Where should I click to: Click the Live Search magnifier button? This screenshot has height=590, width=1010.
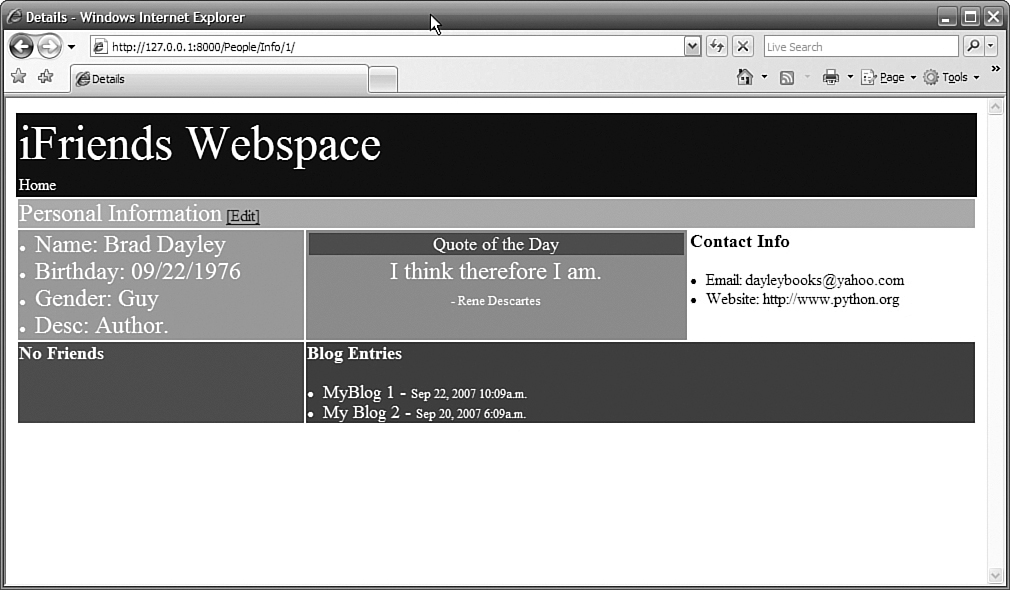(x=972, y=46)
